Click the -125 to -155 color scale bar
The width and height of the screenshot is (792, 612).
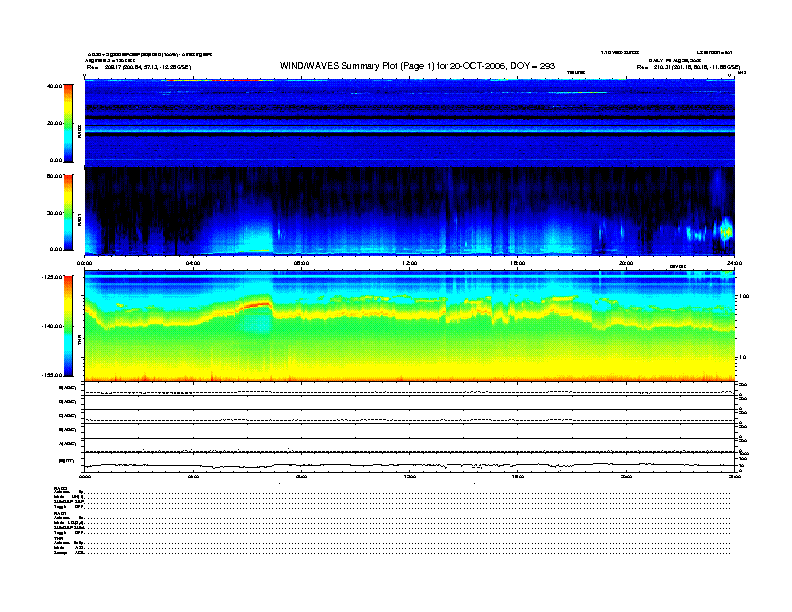pos(68,326)
